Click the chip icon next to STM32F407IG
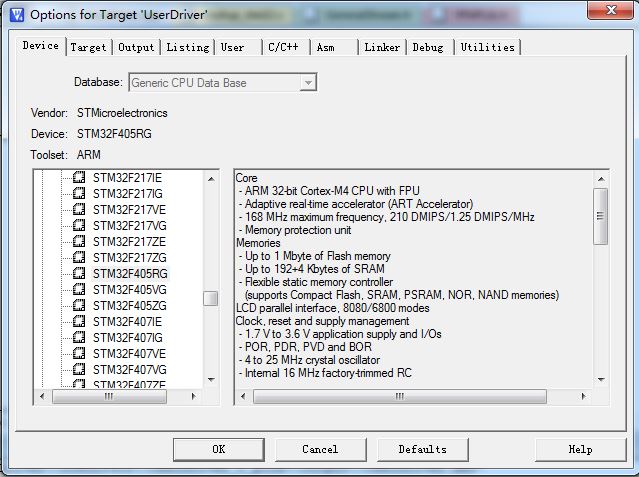 [x=79, y=337]
